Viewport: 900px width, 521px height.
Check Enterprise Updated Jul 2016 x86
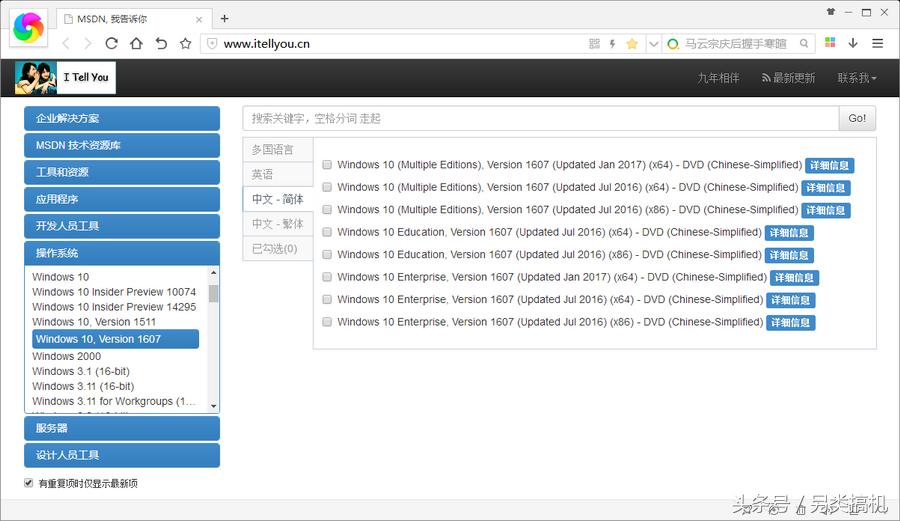[x=327, y=322]
